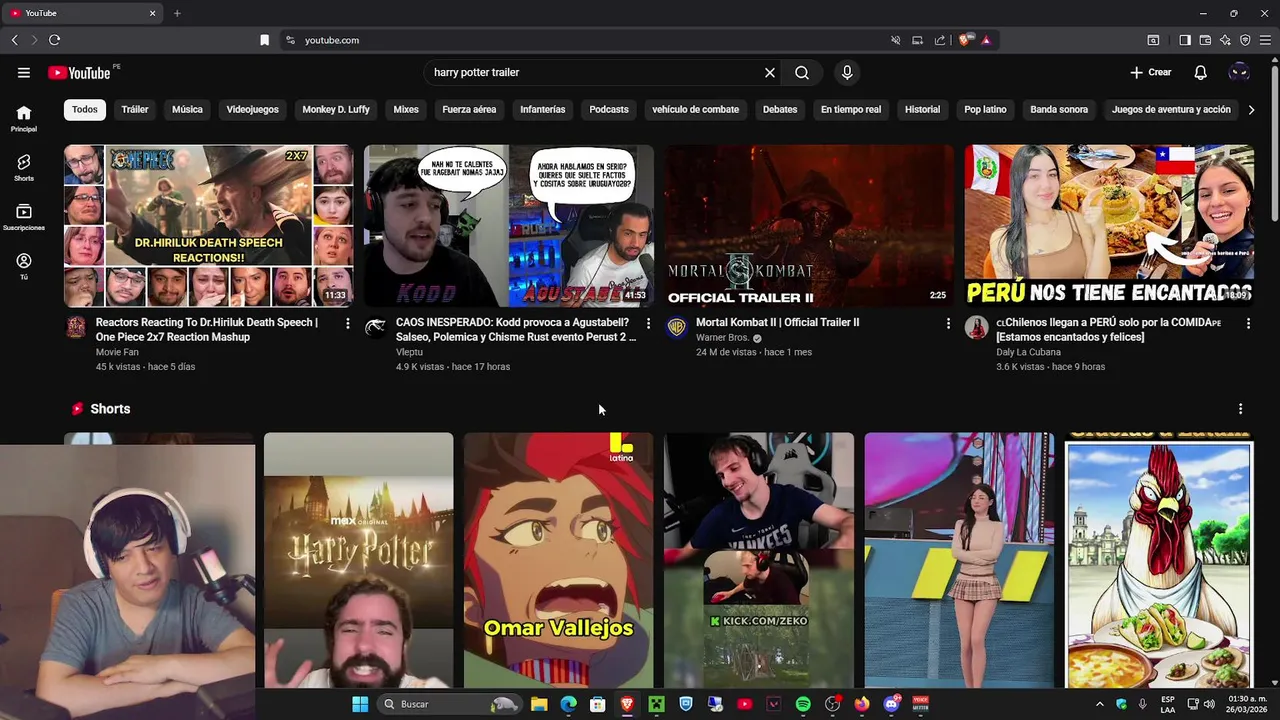Open Brave Shields lion icon
Image resolution: width=1280 pixels, height=720 pixels.
(964, 40)
